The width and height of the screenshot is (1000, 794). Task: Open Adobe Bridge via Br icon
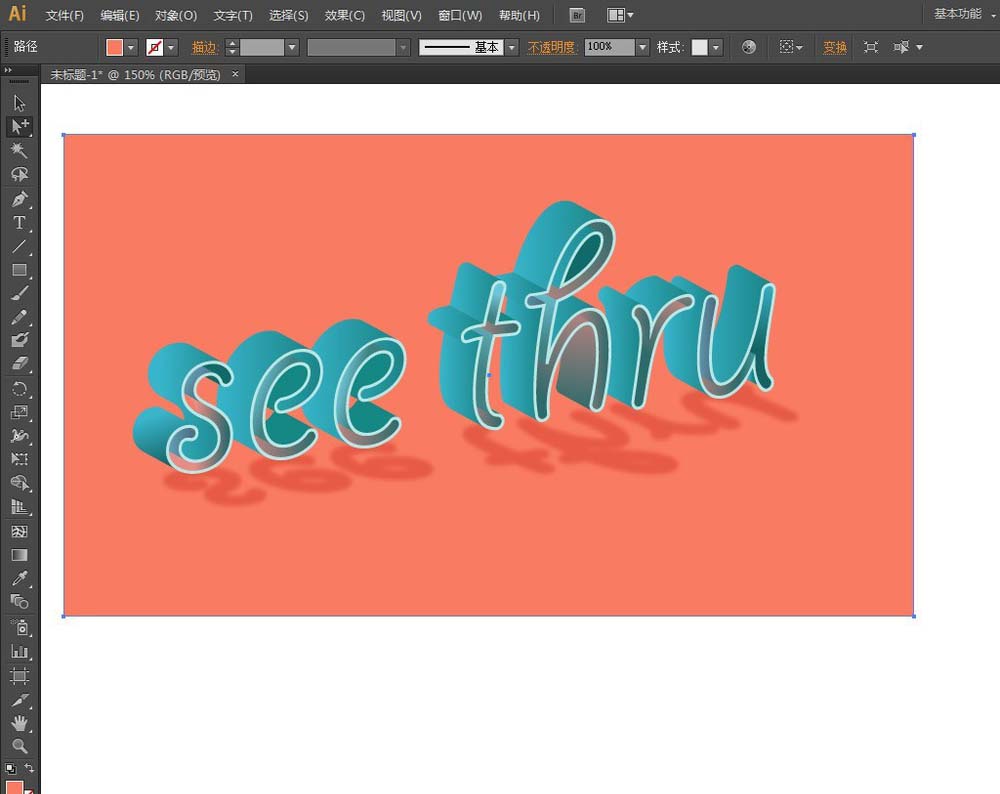(577, 15)
